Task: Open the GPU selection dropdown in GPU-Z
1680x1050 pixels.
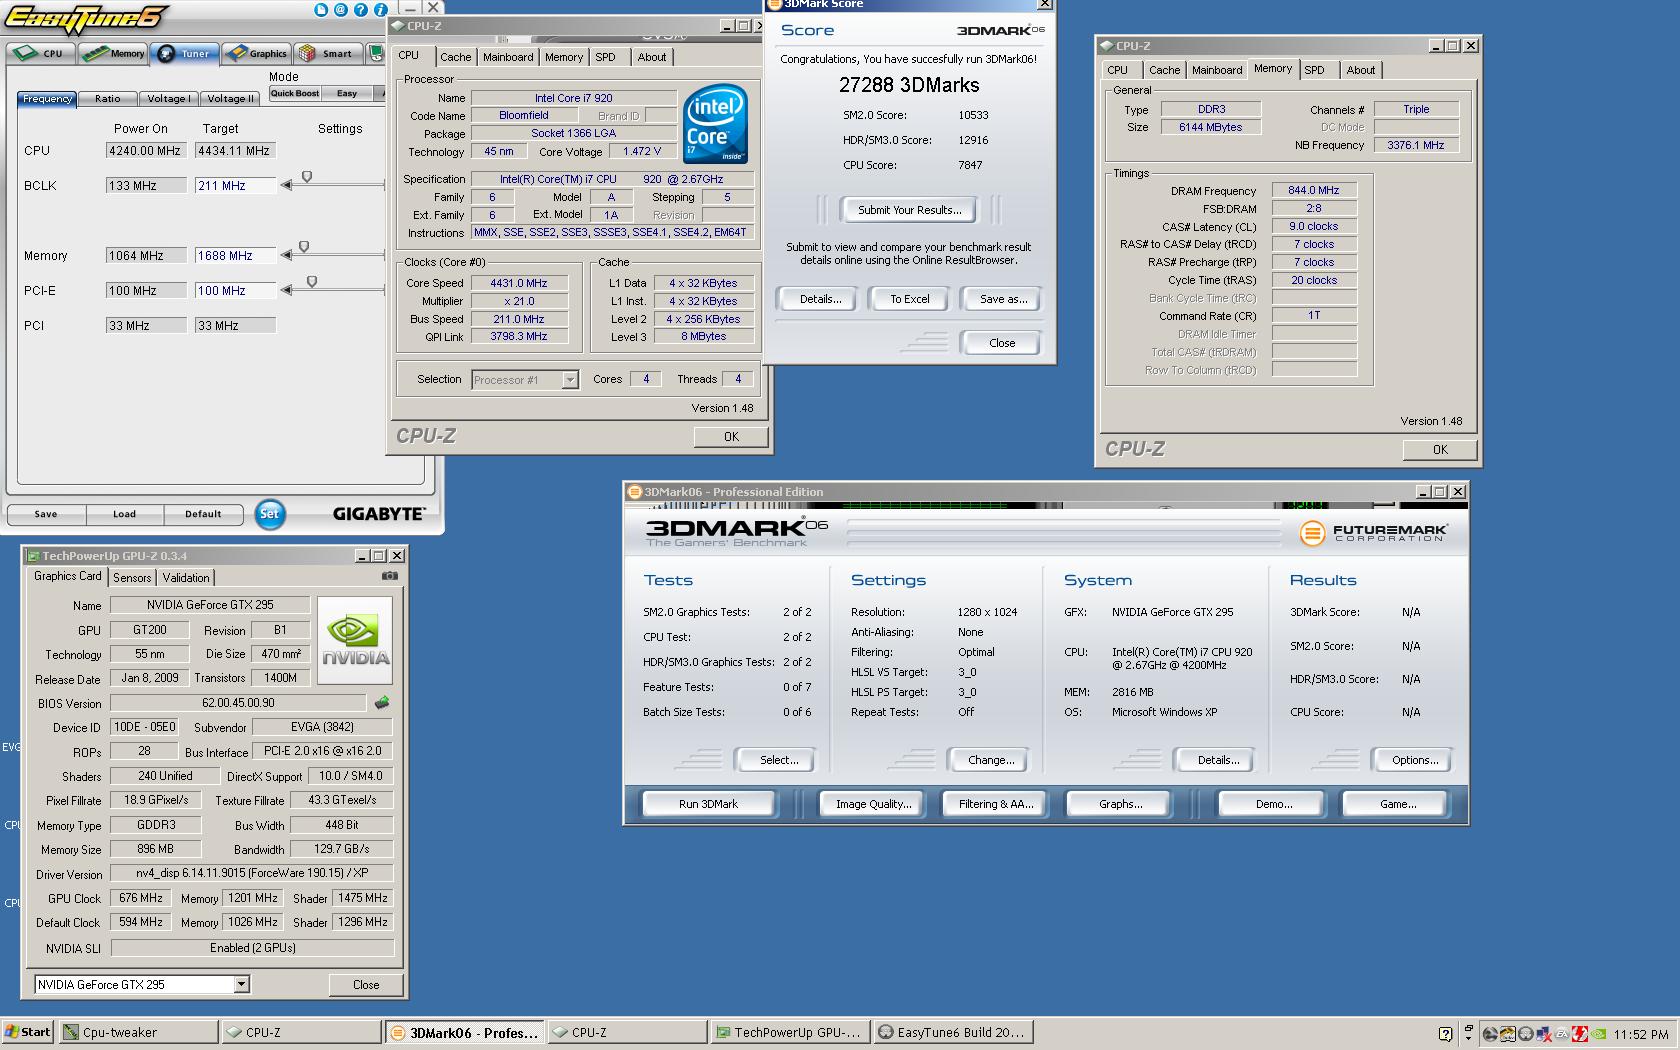Action: 241,985
